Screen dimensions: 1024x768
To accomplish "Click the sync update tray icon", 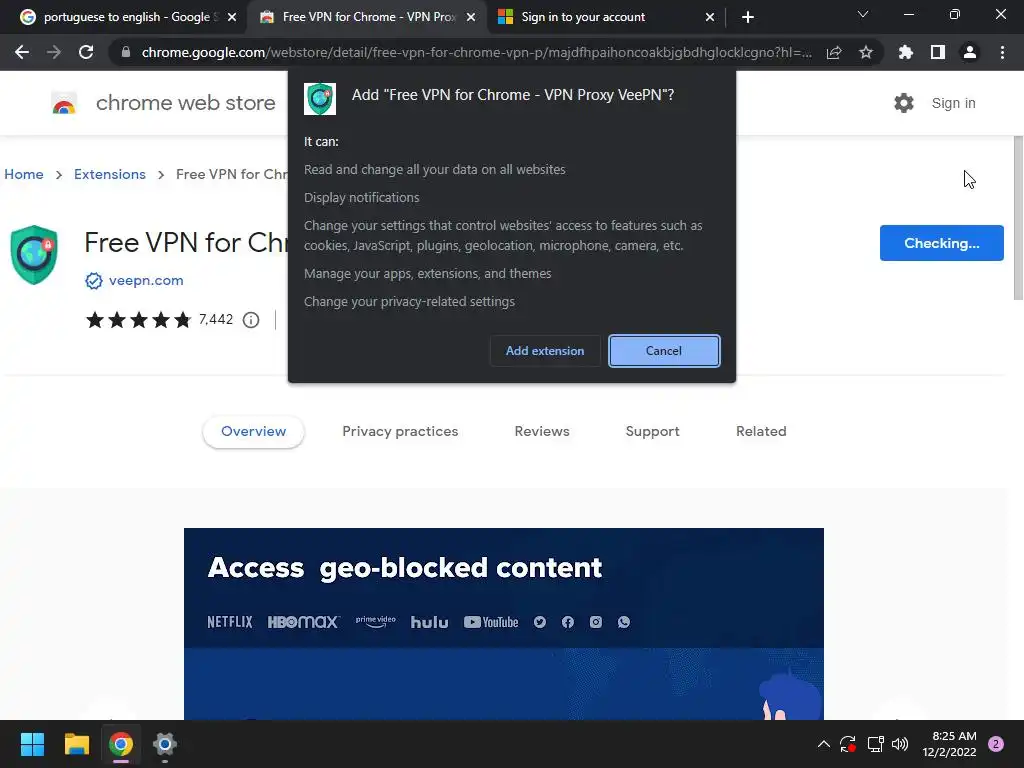I will click(848, 744).
